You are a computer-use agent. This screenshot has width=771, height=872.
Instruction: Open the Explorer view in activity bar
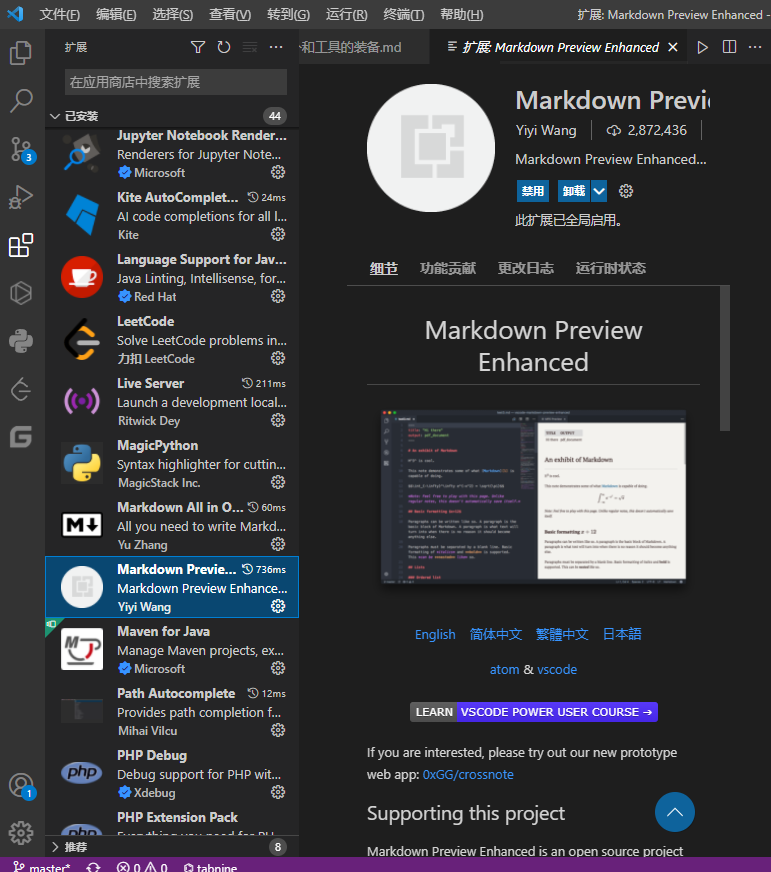tap(21, 53)
